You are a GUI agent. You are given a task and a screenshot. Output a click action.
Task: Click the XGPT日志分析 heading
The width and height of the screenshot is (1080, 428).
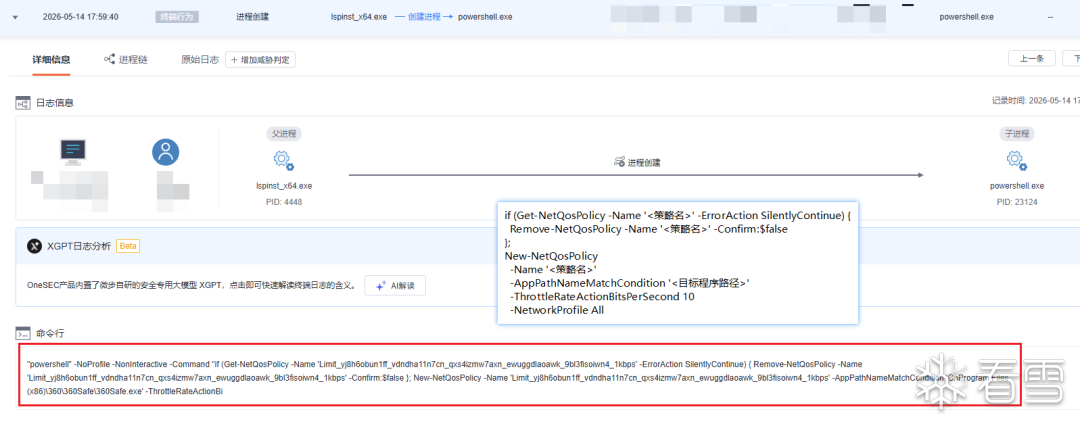[79, 246]
